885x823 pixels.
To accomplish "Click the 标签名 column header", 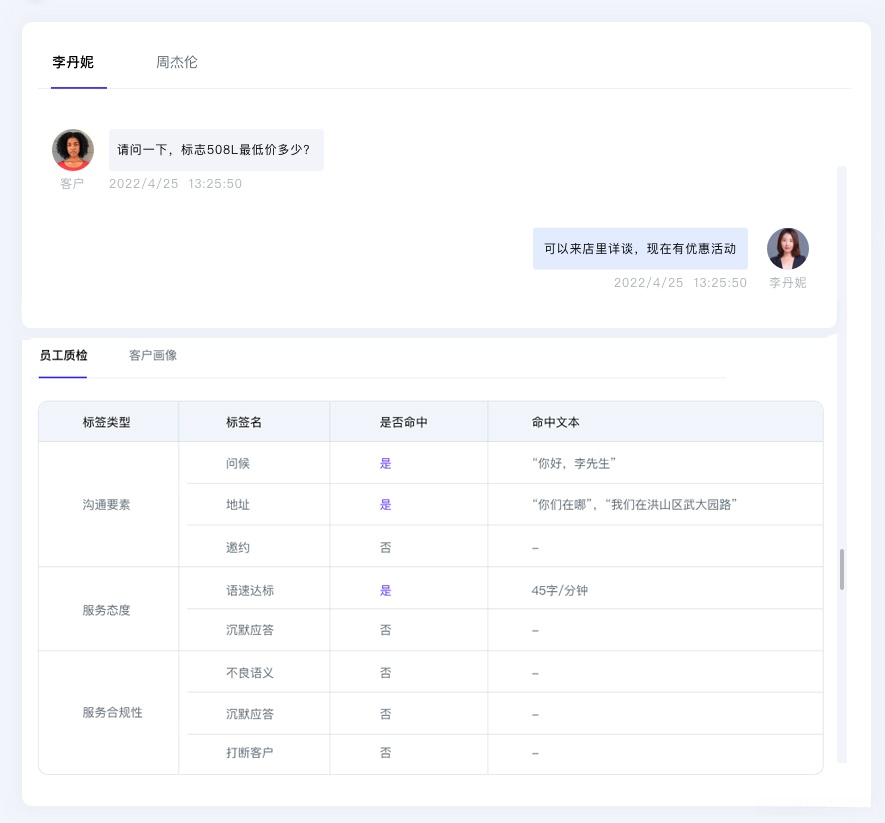I will (x=244, y=422).
